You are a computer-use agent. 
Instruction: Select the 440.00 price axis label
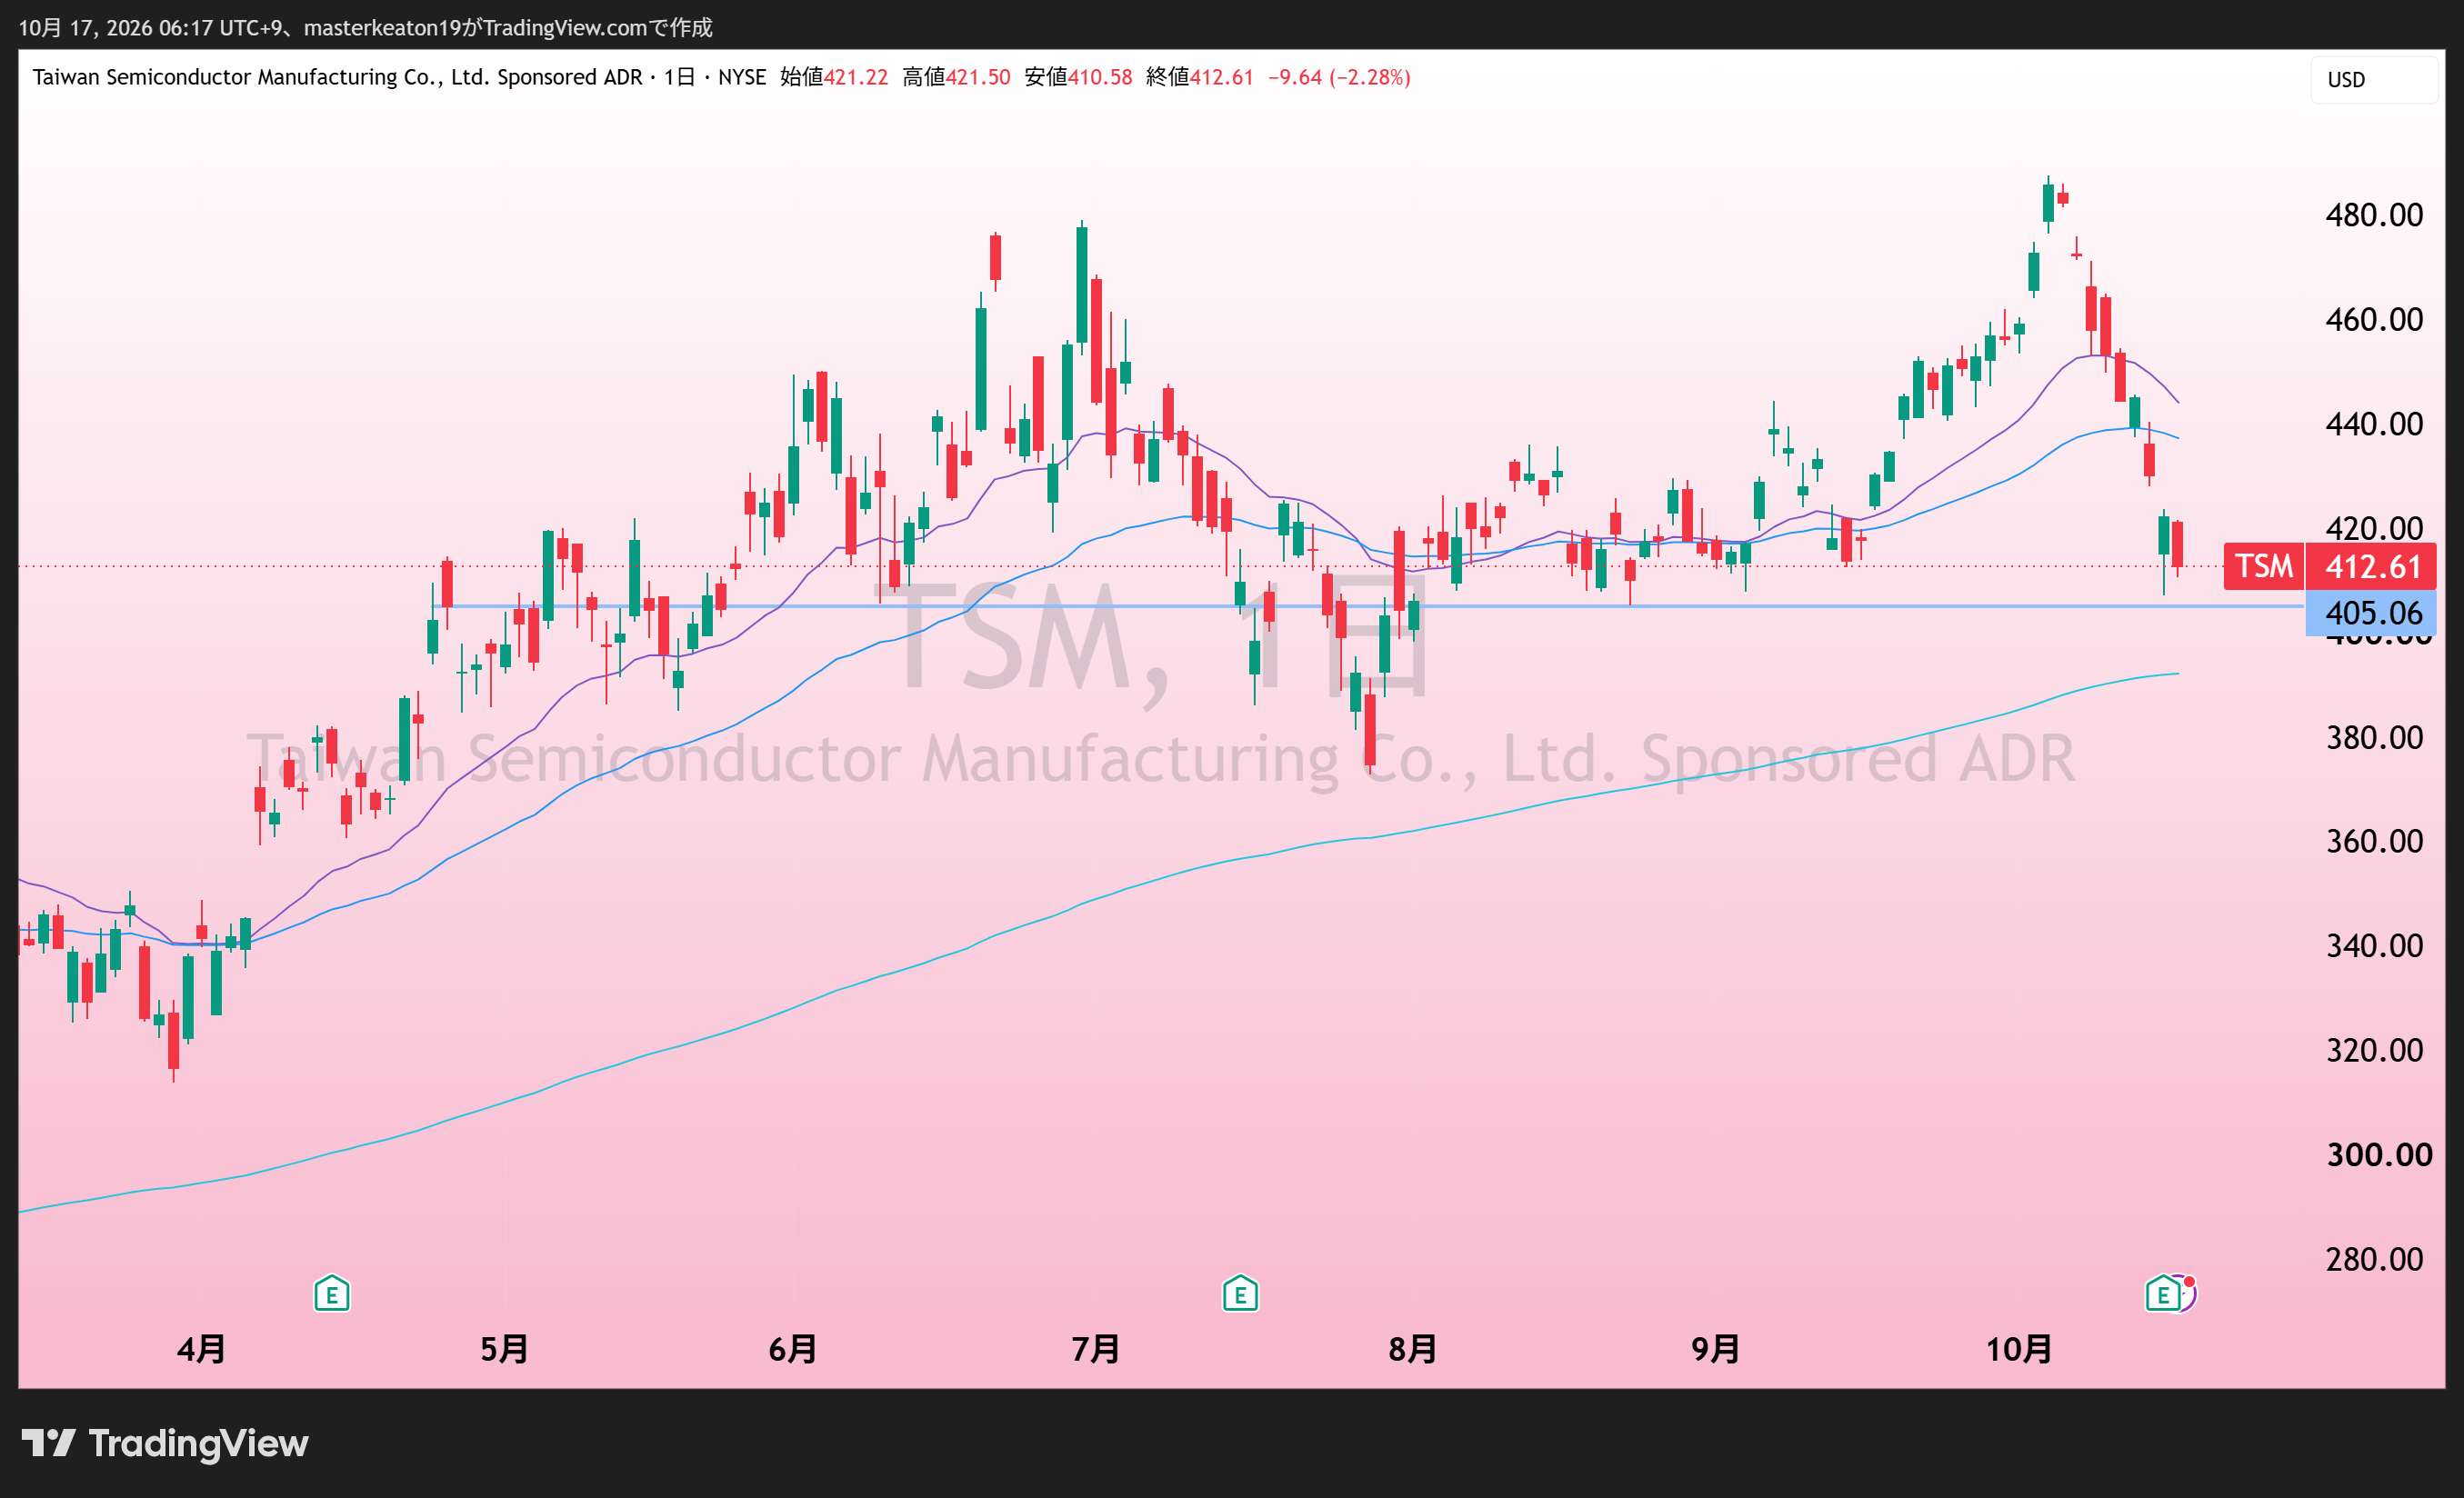(x=2374, y=424)
